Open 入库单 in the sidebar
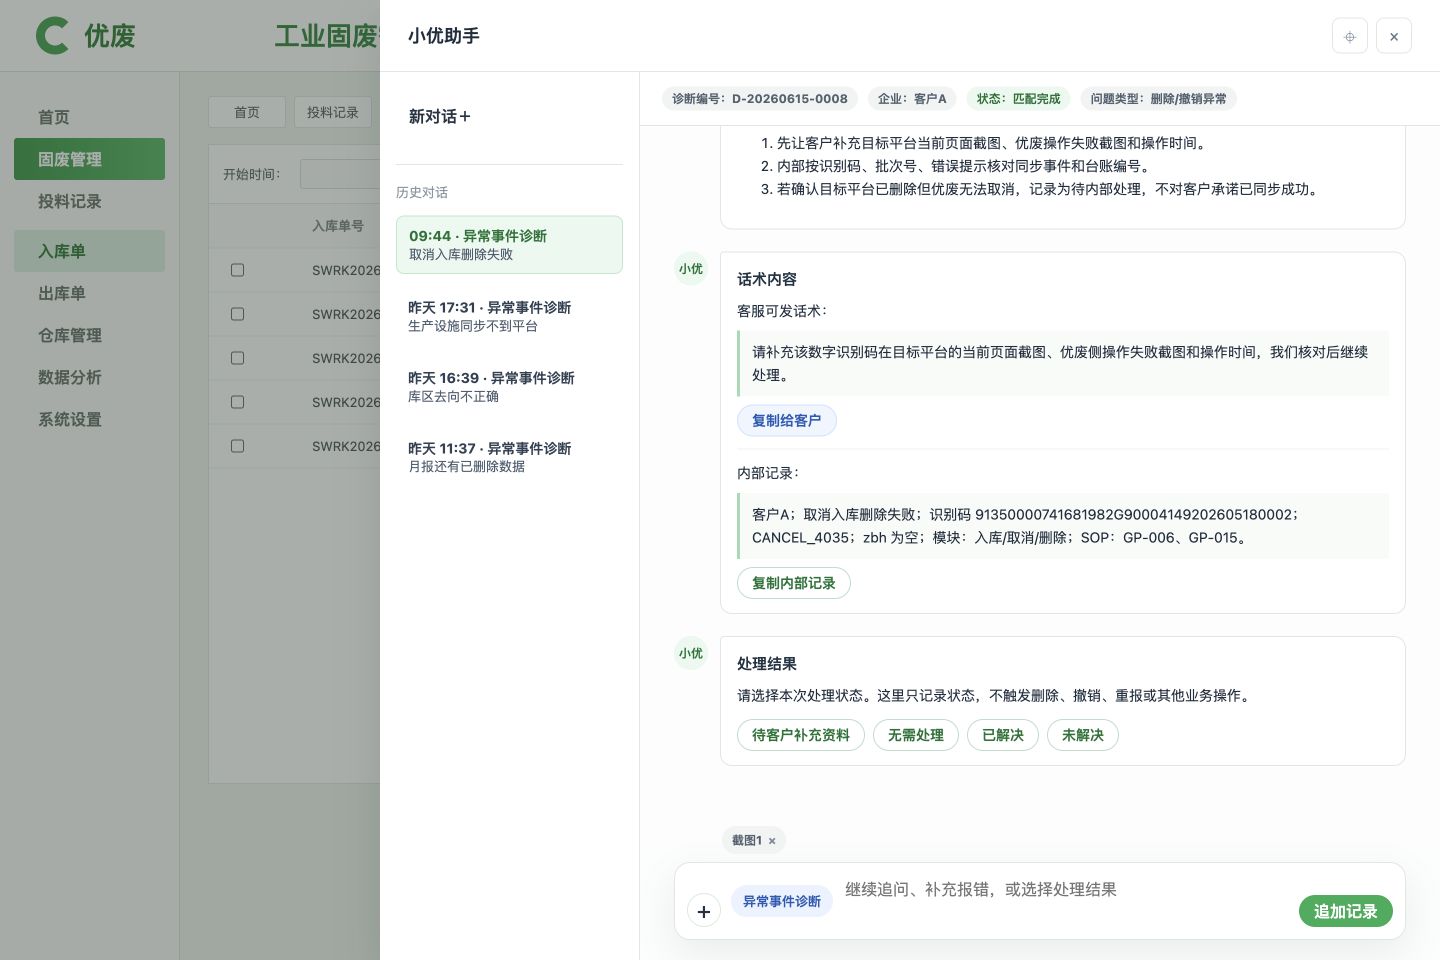This screenshot has height=960, width=1440. [x=89, y=251]
